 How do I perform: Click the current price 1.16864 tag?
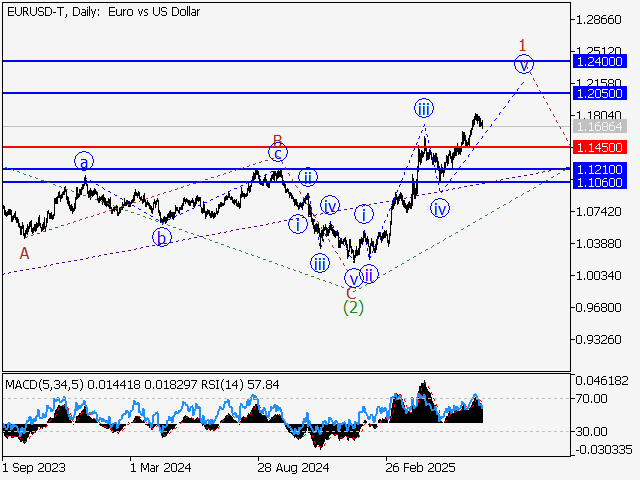point(601,127)
